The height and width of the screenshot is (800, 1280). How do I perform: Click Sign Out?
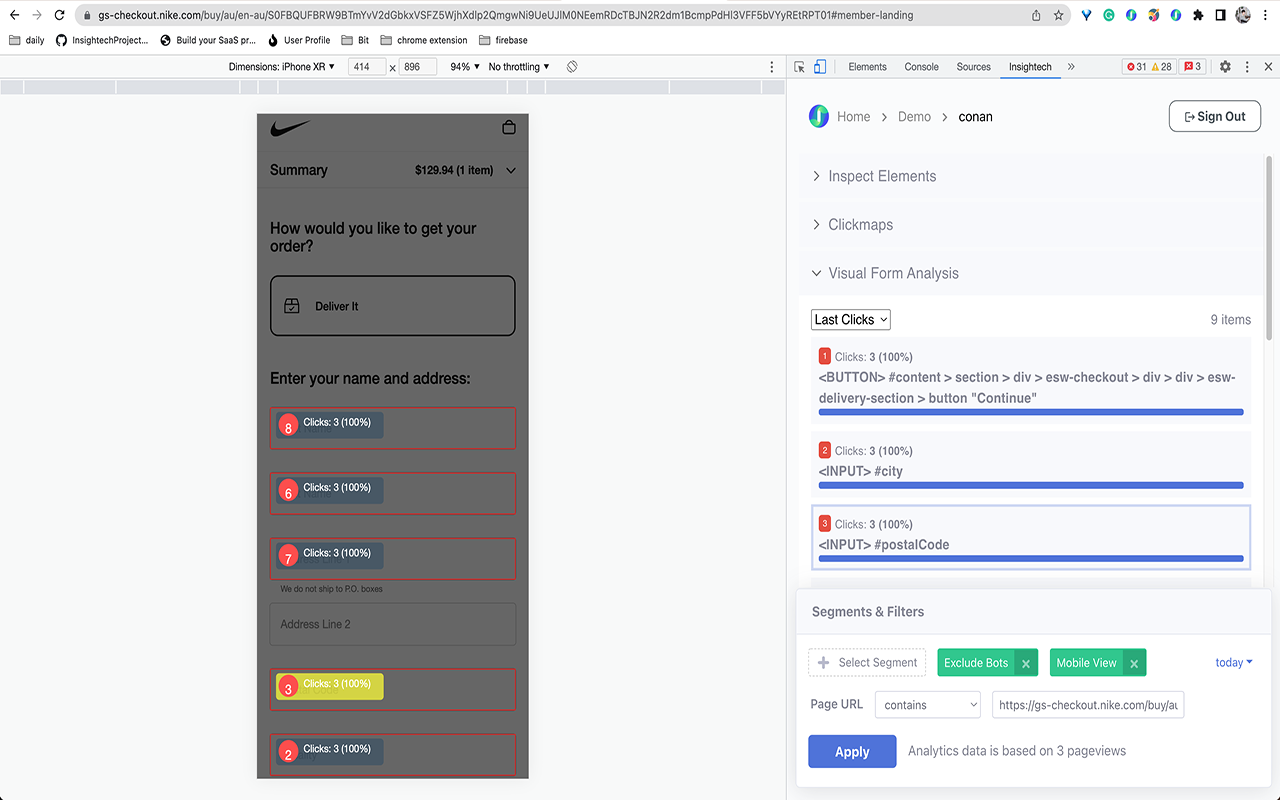(1214, 116)
